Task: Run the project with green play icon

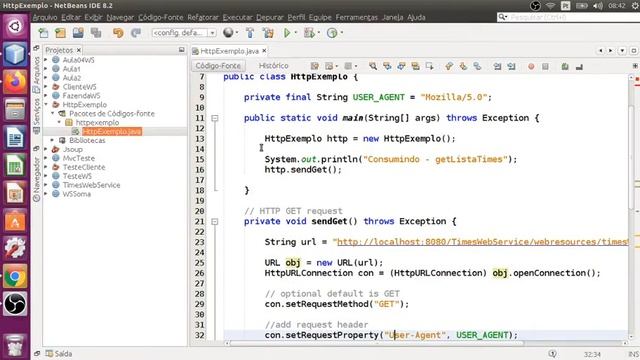Action: tap(287, 33)
